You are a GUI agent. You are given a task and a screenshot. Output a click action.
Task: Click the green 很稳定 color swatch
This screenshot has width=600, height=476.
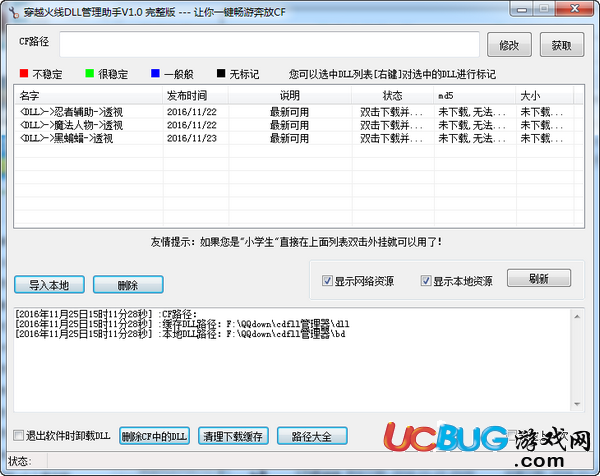click(90, 73)
